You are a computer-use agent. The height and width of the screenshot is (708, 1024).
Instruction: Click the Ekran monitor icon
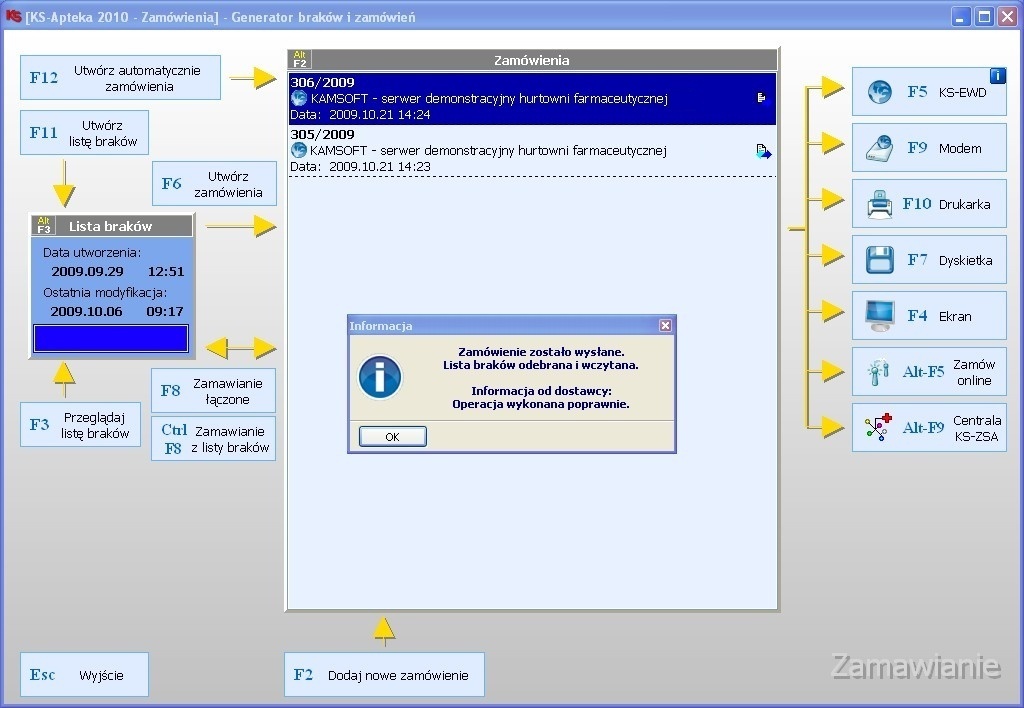tap(879, 317)
